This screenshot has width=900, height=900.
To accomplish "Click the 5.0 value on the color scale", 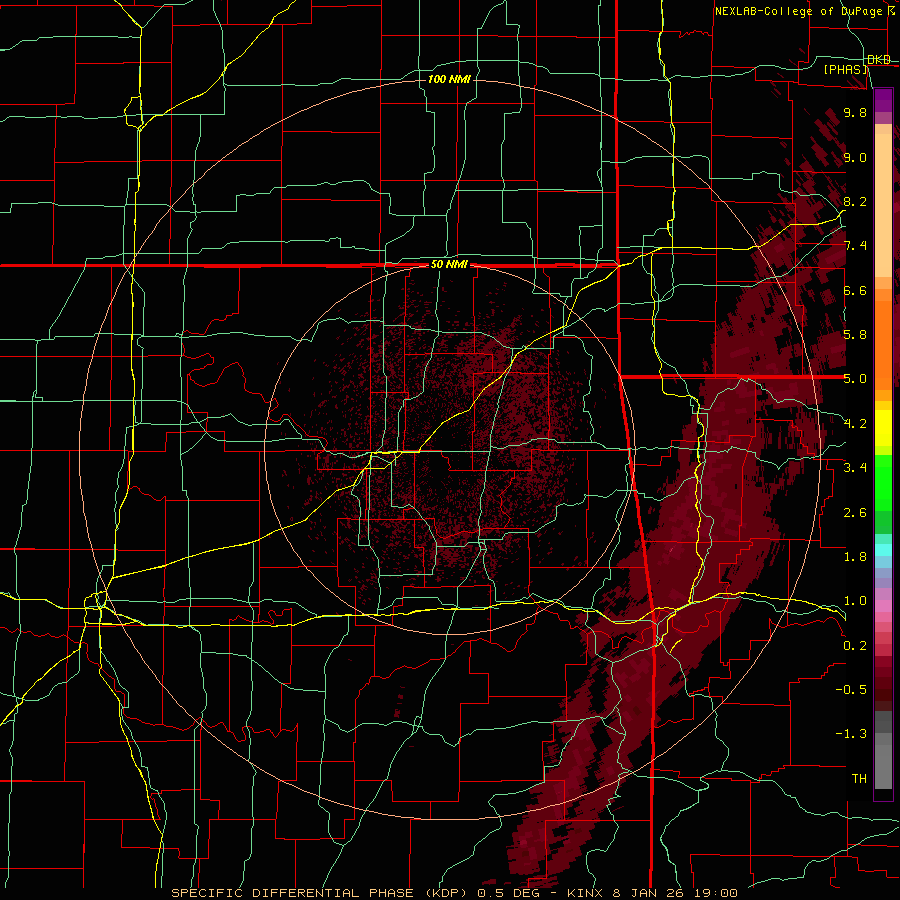I will pyautogui.click(x=855, y=379).
